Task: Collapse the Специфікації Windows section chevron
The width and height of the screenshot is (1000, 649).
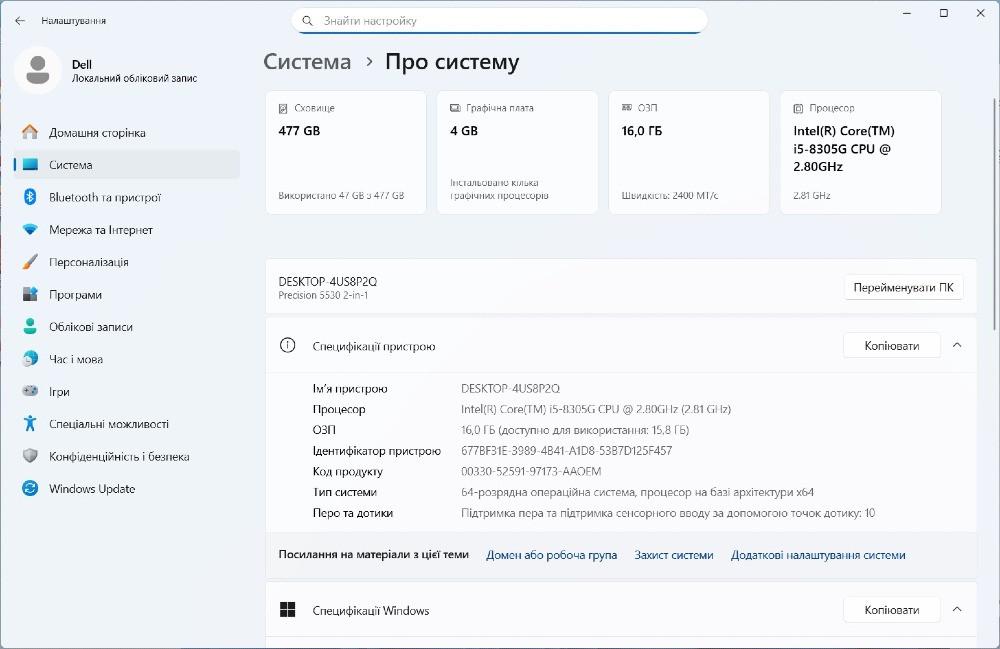Action: click(x=957, y=609)
